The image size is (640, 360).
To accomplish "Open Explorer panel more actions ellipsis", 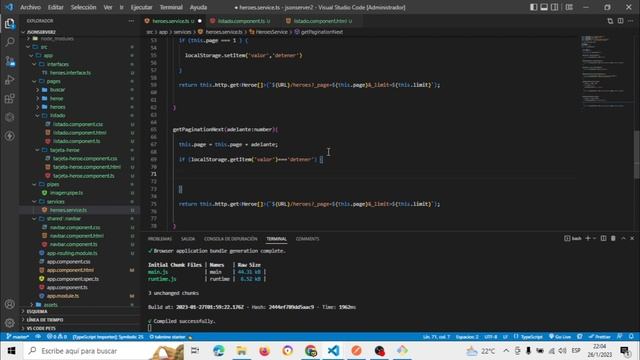I will tap(131, 21).
